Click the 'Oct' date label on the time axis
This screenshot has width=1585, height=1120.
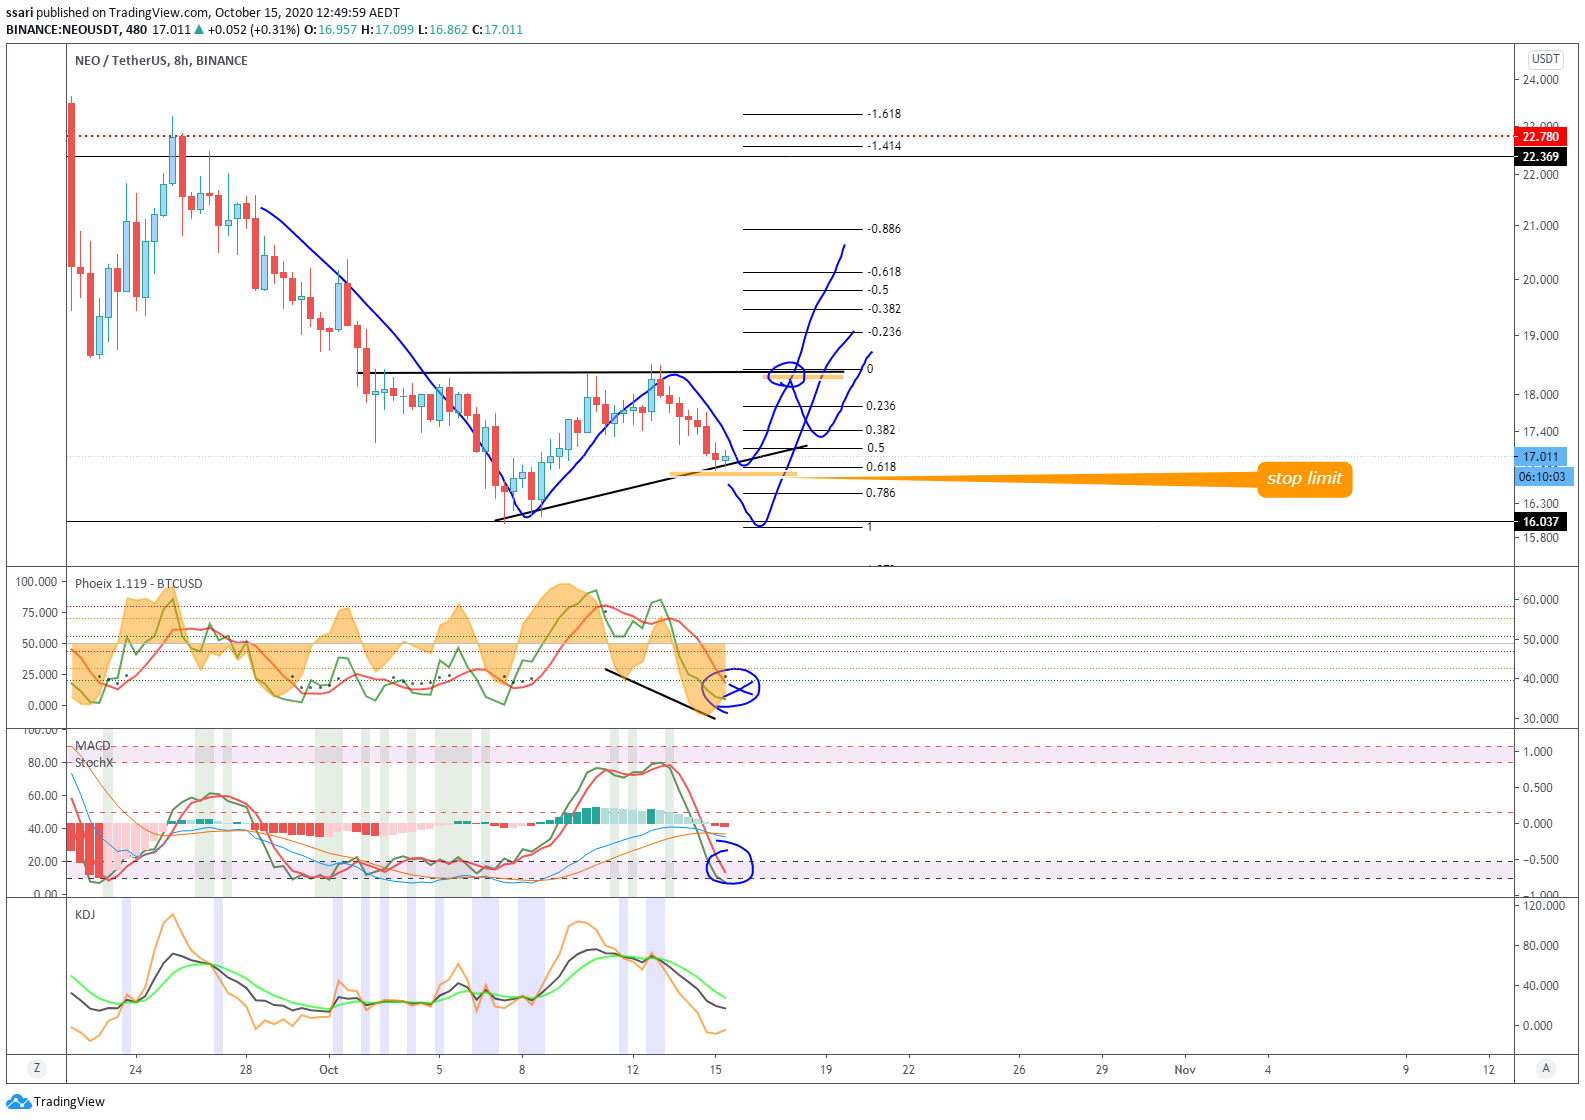coord(328,1069)
